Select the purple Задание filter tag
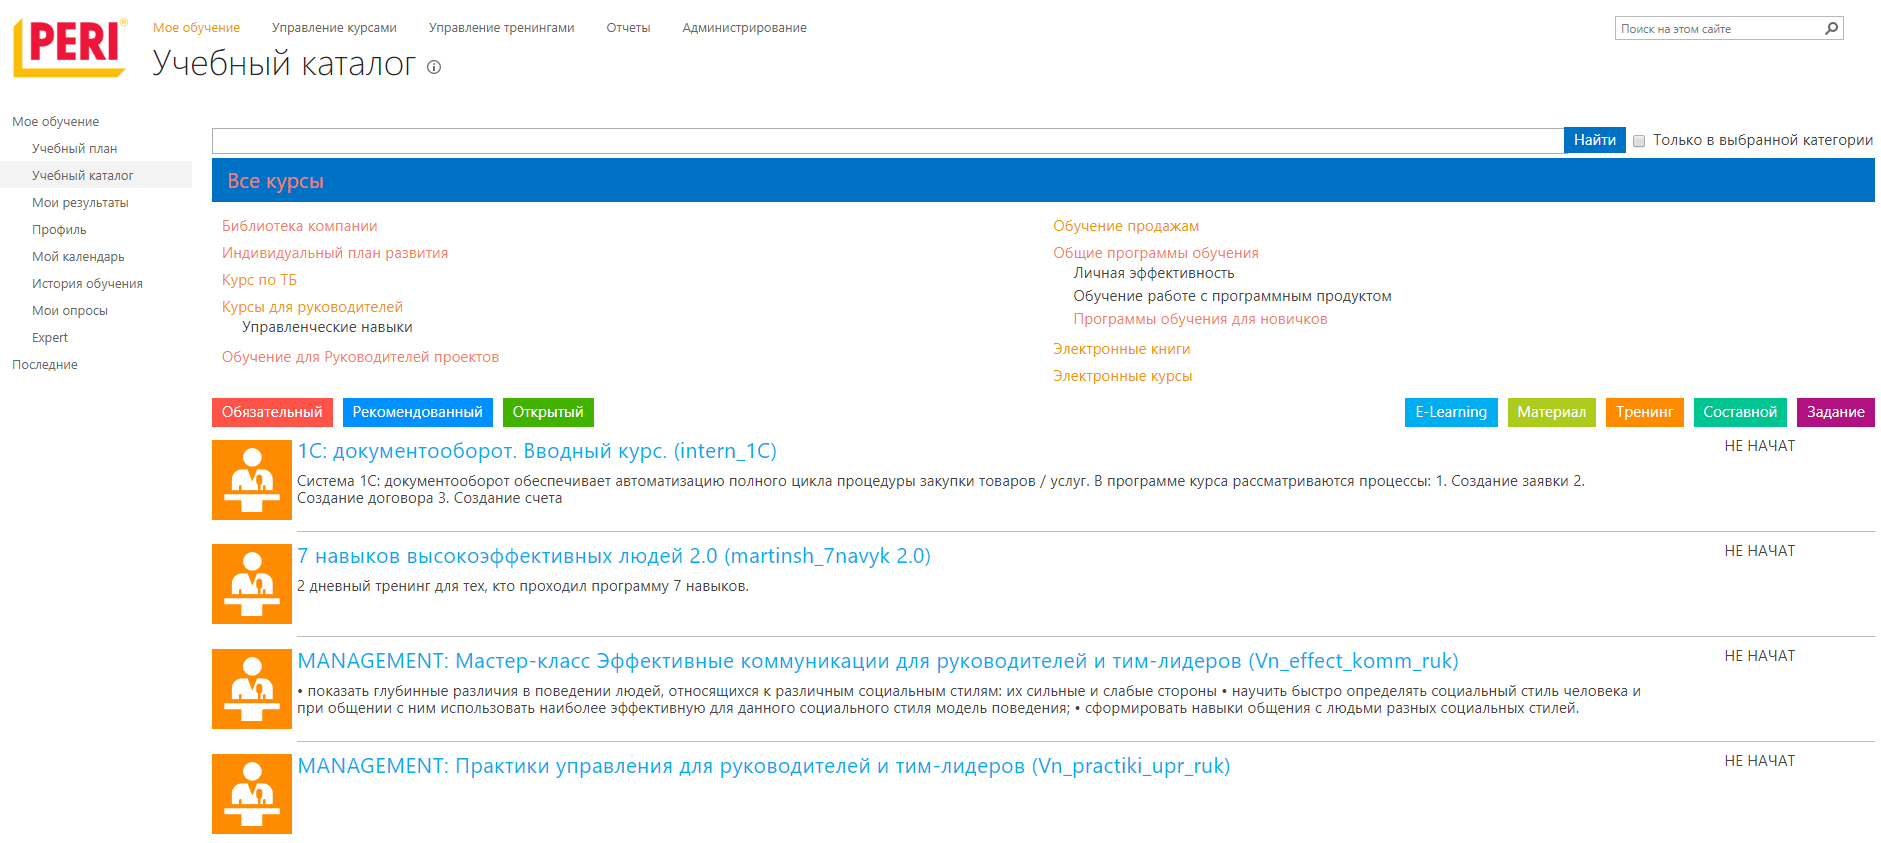Screen dimensions: 1881x843 (x=1835, y=412)
